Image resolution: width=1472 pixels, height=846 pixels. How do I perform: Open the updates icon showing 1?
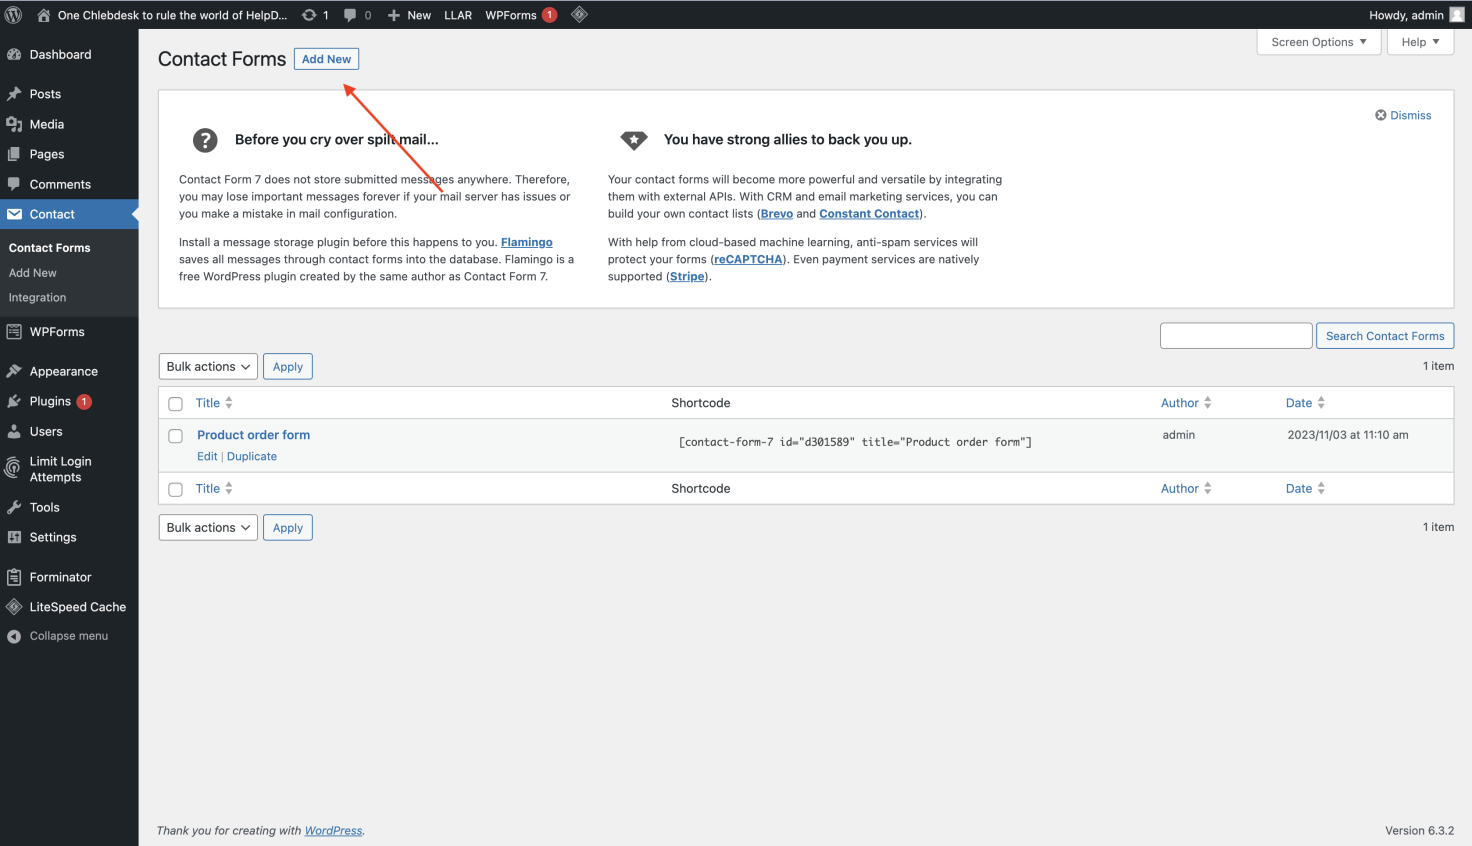[310, 15]
